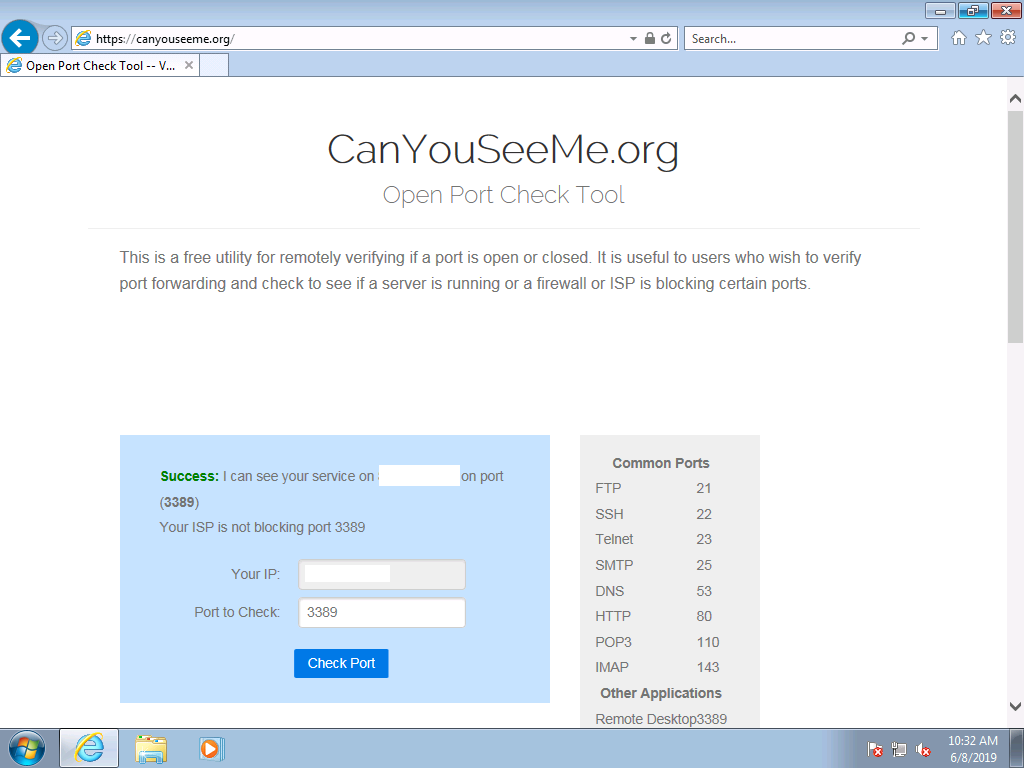The width and height of the screenshot is (1024, 768).
Task: Click the Internet Explorer taskbar icon
Action: pyautogui.click(x=89, y=748)
